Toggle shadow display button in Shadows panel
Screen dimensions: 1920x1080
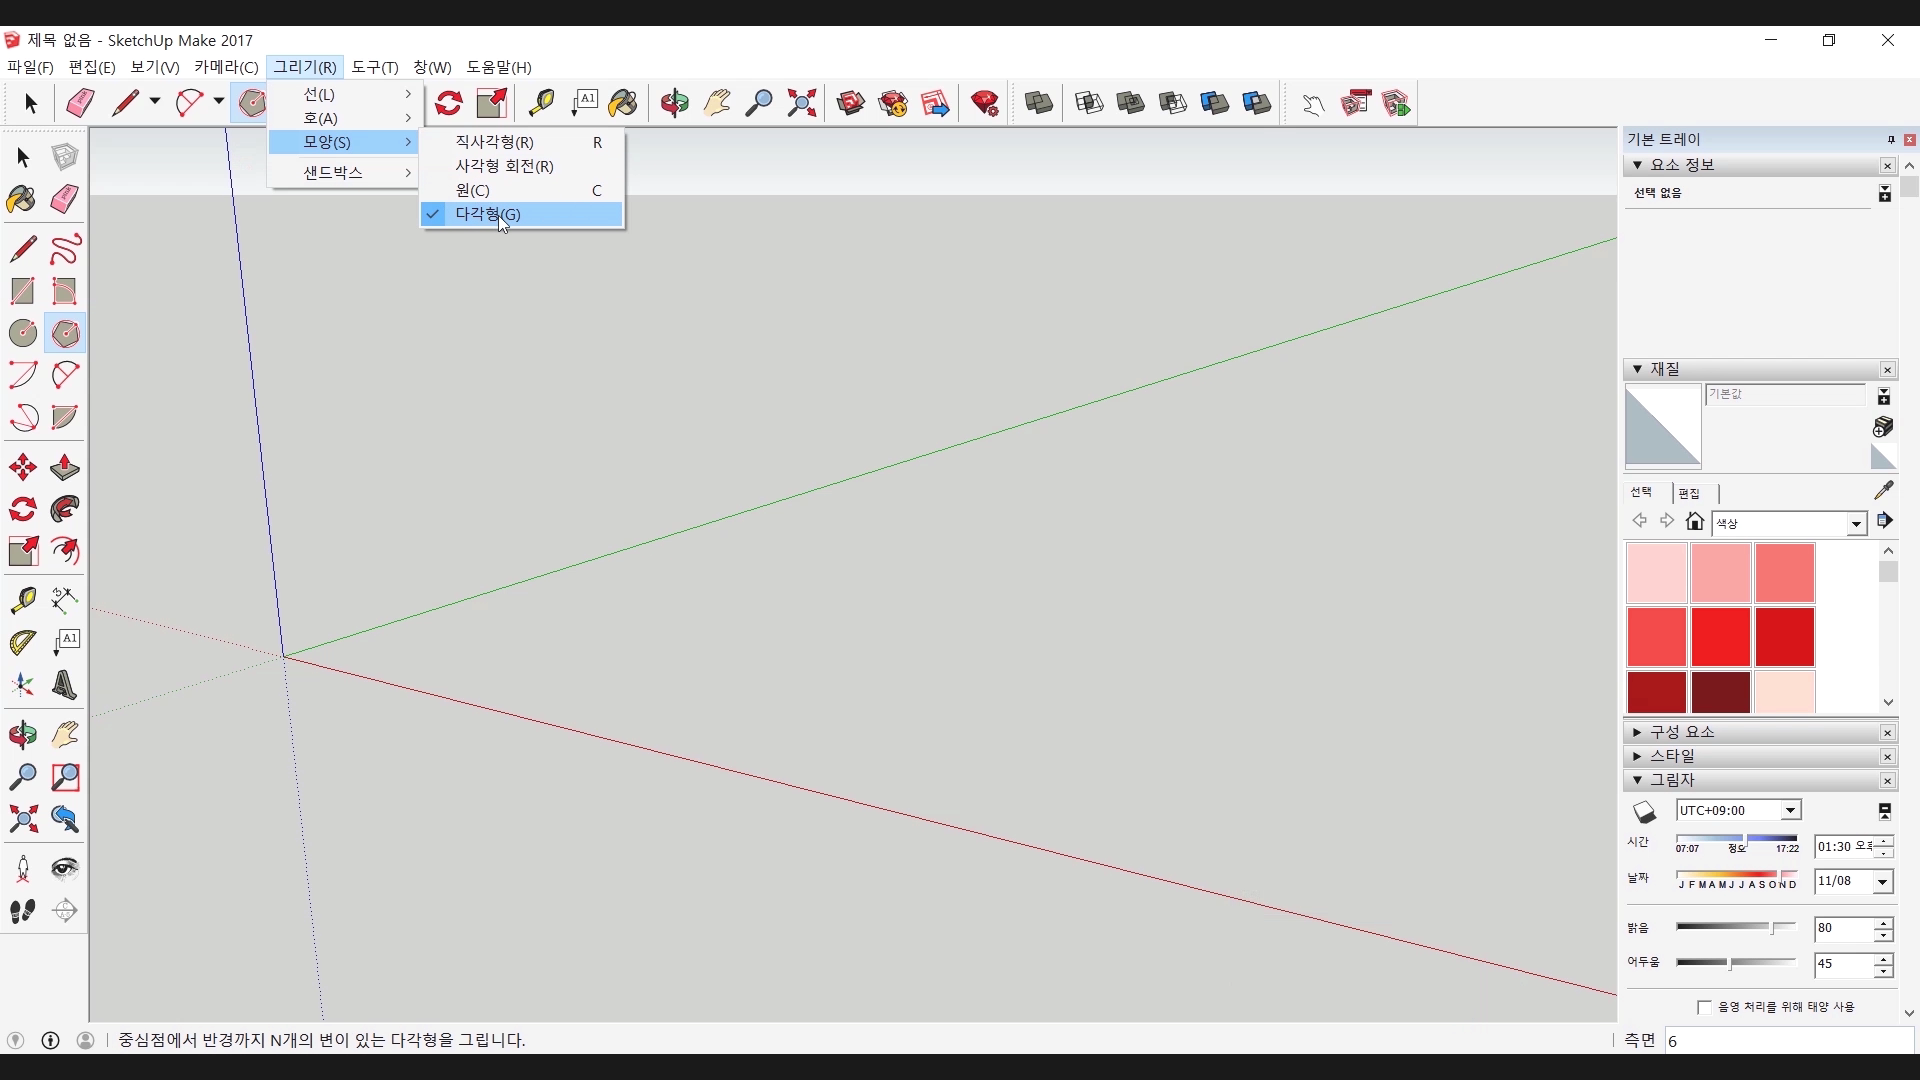tap(1644, 811)
